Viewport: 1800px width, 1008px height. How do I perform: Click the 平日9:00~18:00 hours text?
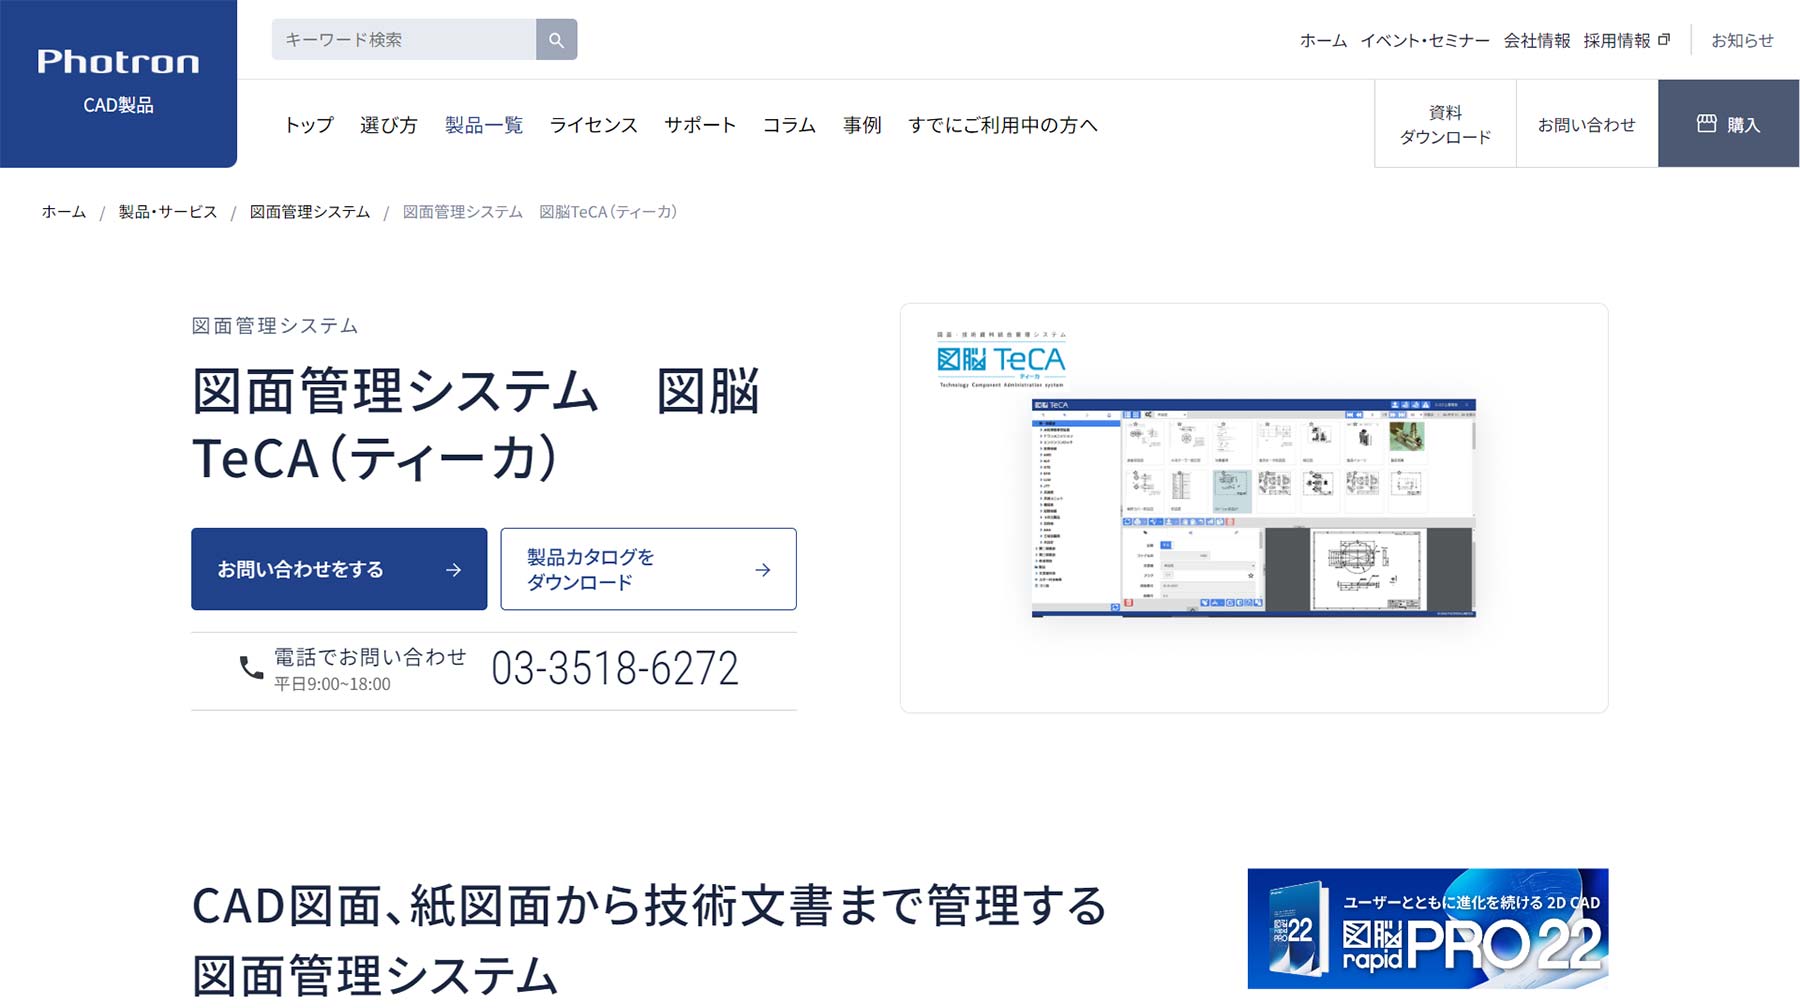[x=333, y=684]
